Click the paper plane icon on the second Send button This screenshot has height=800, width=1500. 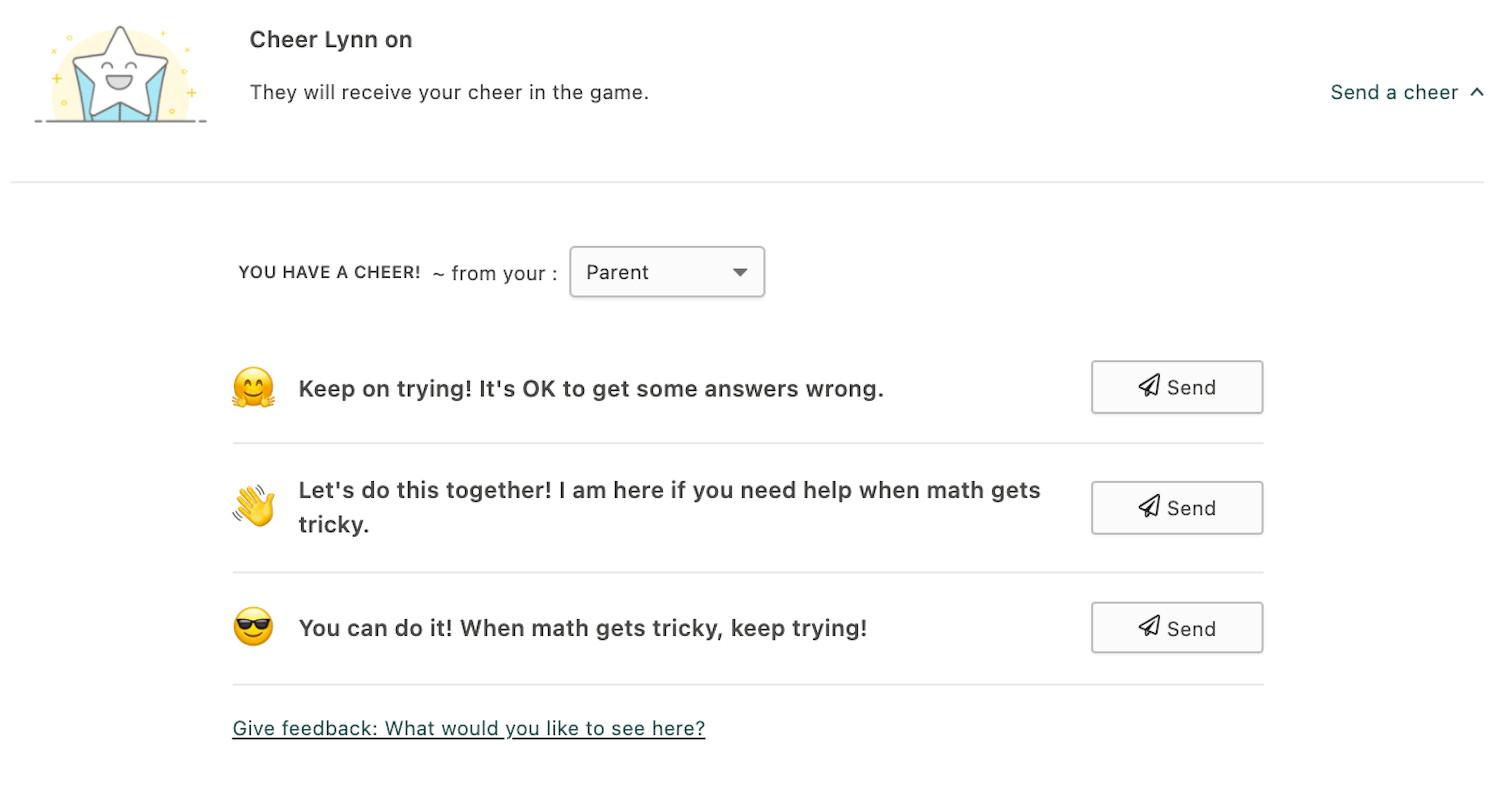(x=1147, y=508)
